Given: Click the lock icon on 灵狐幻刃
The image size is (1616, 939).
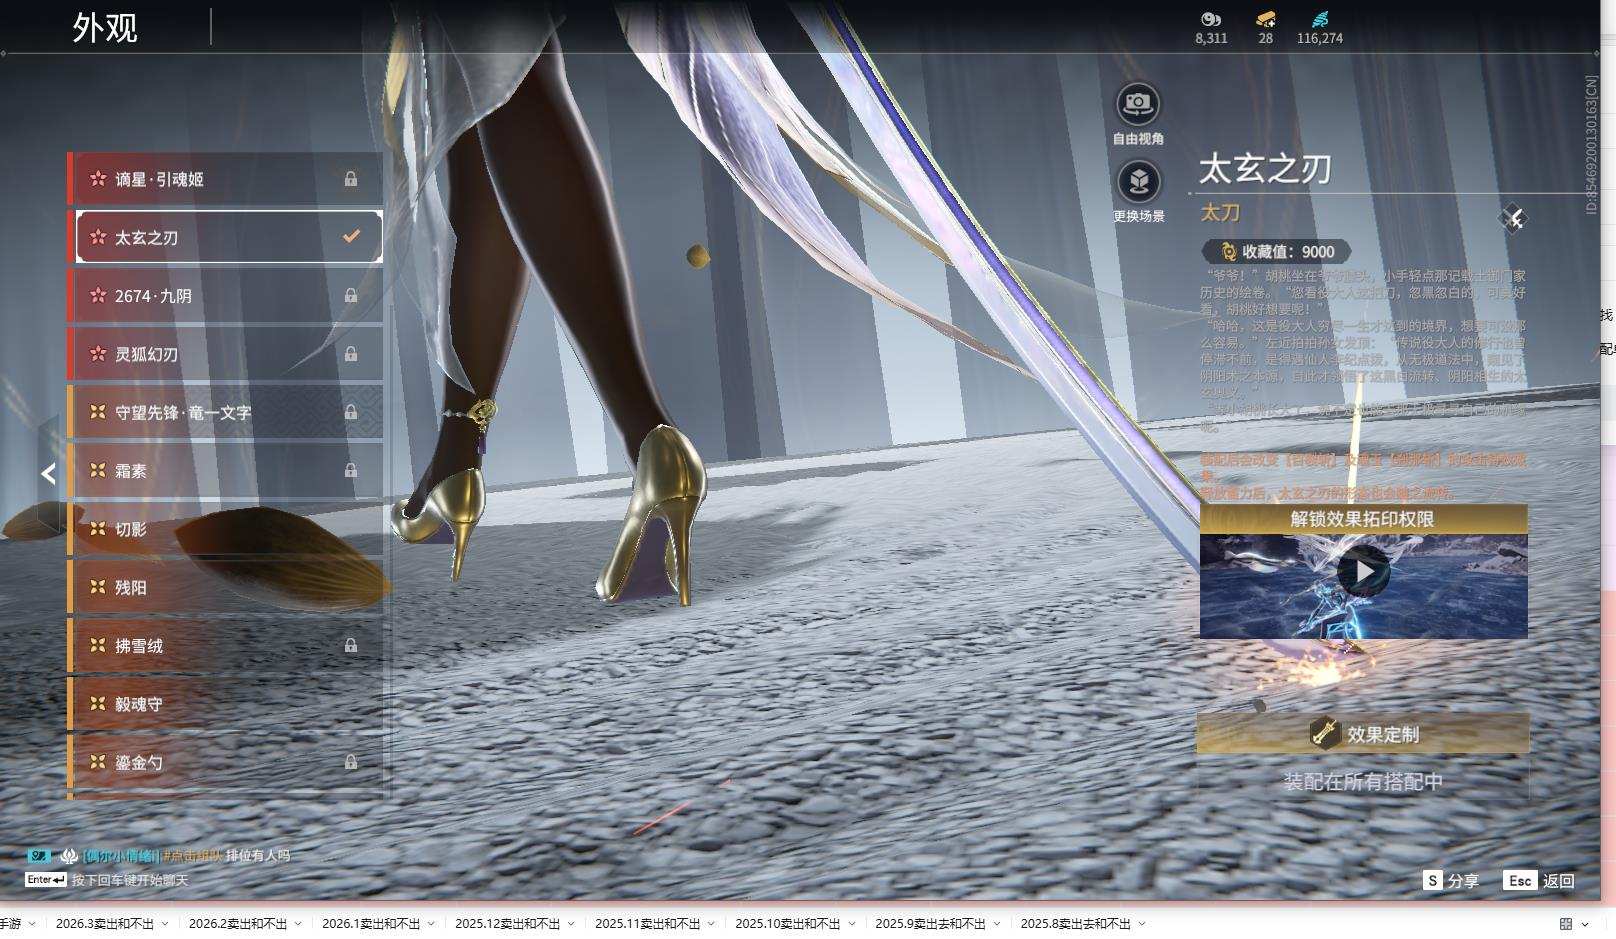Looking at the screenshot, I should click(x=351, y=354).
